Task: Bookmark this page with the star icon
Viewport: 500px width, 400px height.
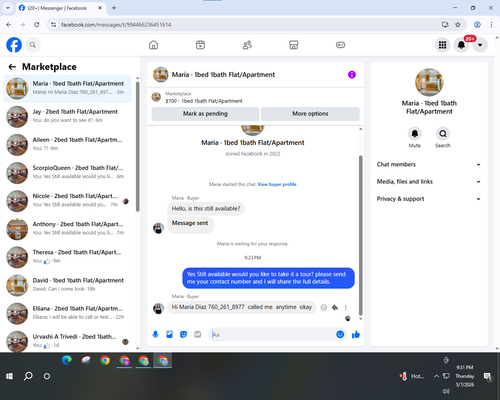Action: click(458, 25)
